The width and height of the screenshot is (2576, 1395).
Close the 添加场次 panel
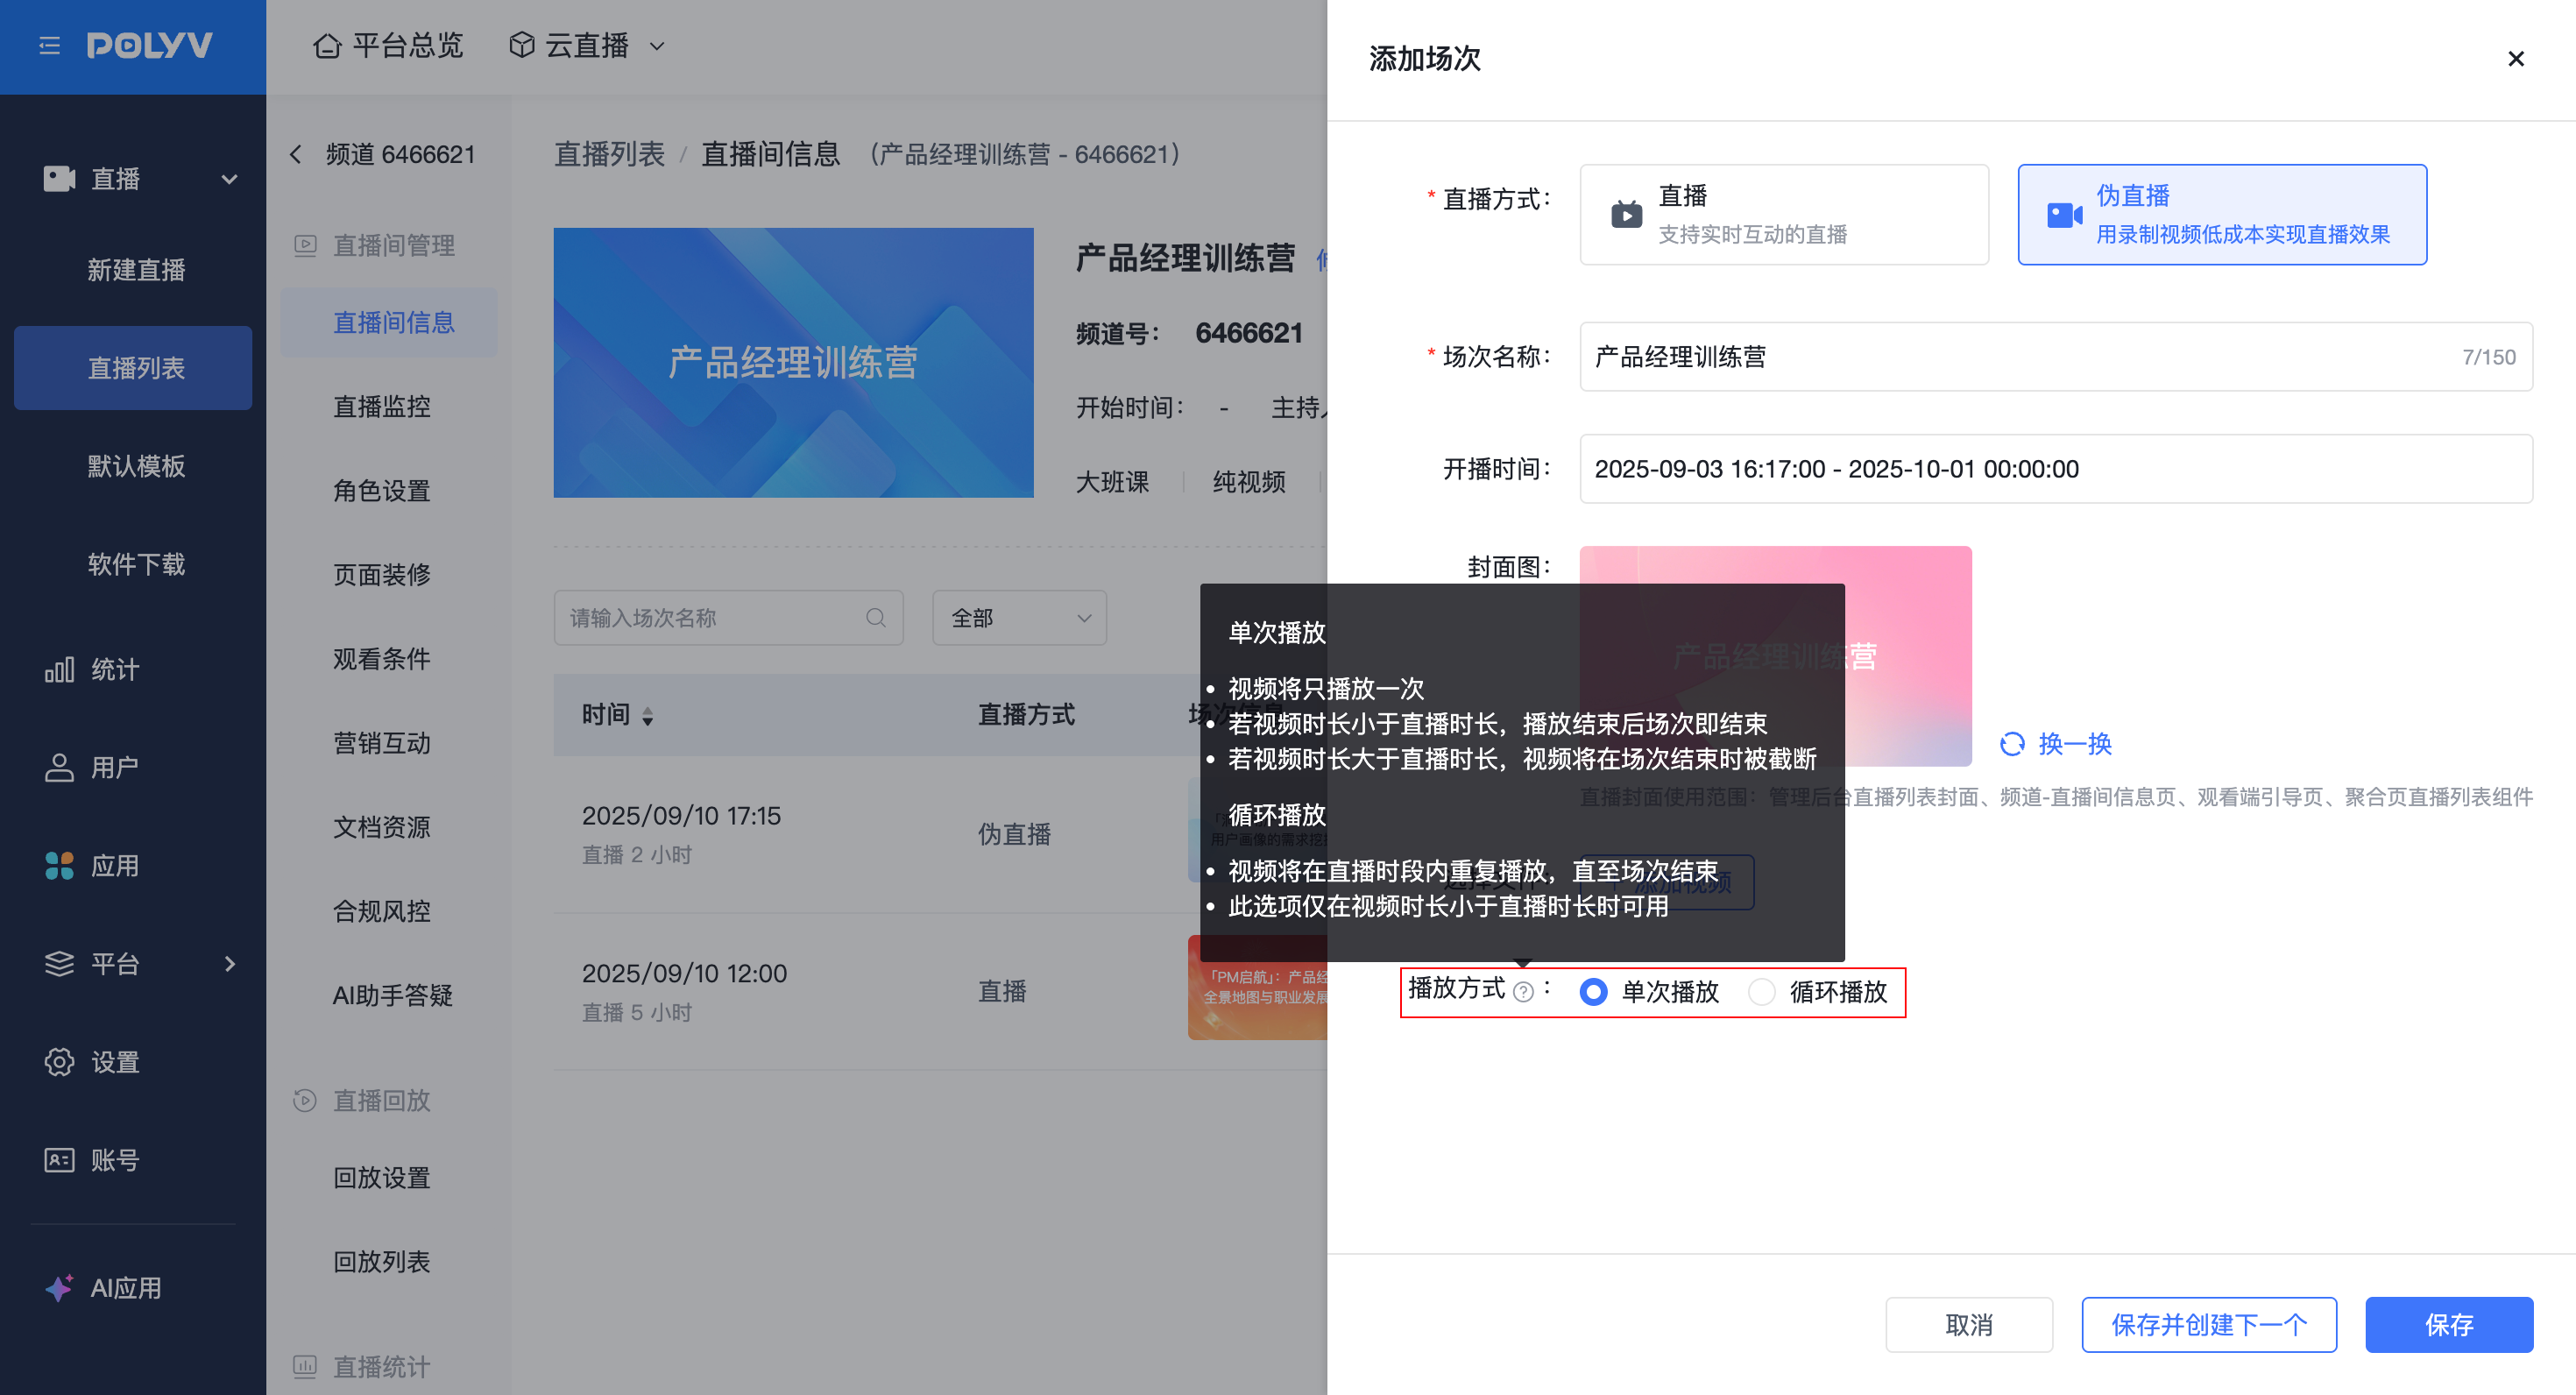click(x=2516, y=59)
